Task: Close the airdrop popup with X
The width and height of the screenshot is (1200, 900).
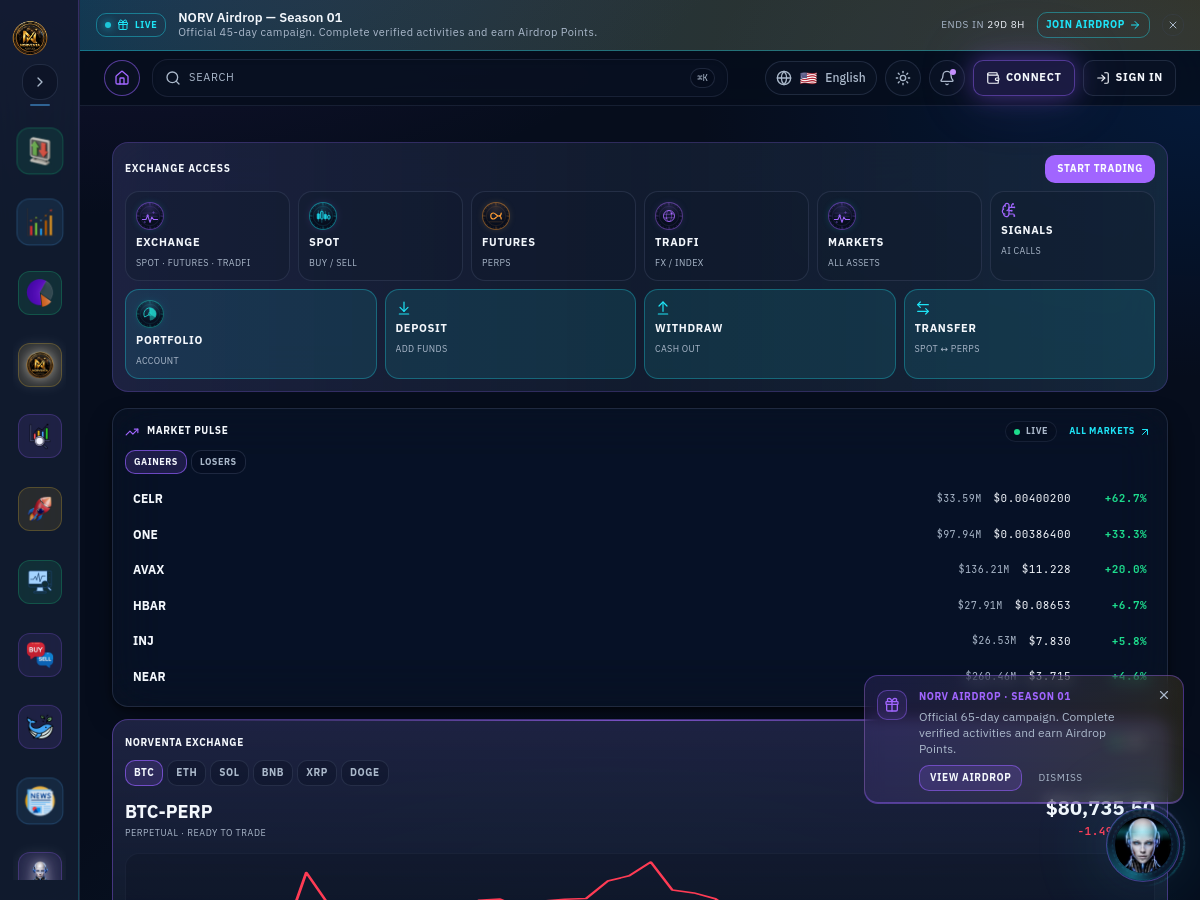Action: click(x=1163, y=695)
